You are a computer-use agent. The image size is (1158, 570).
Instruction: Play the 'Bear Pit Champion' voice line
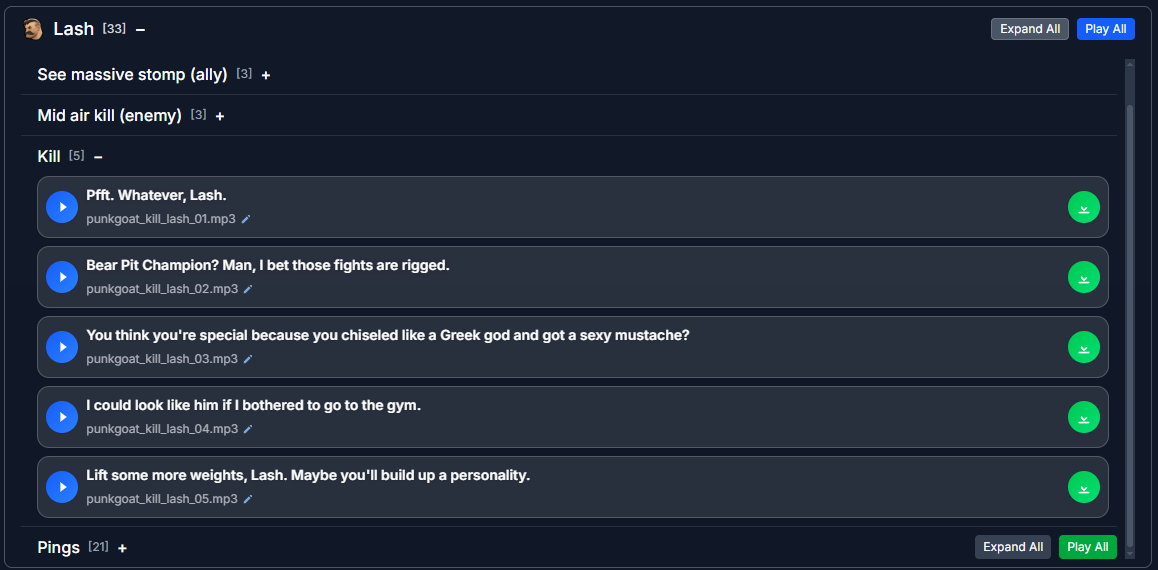tap(62, 277)
